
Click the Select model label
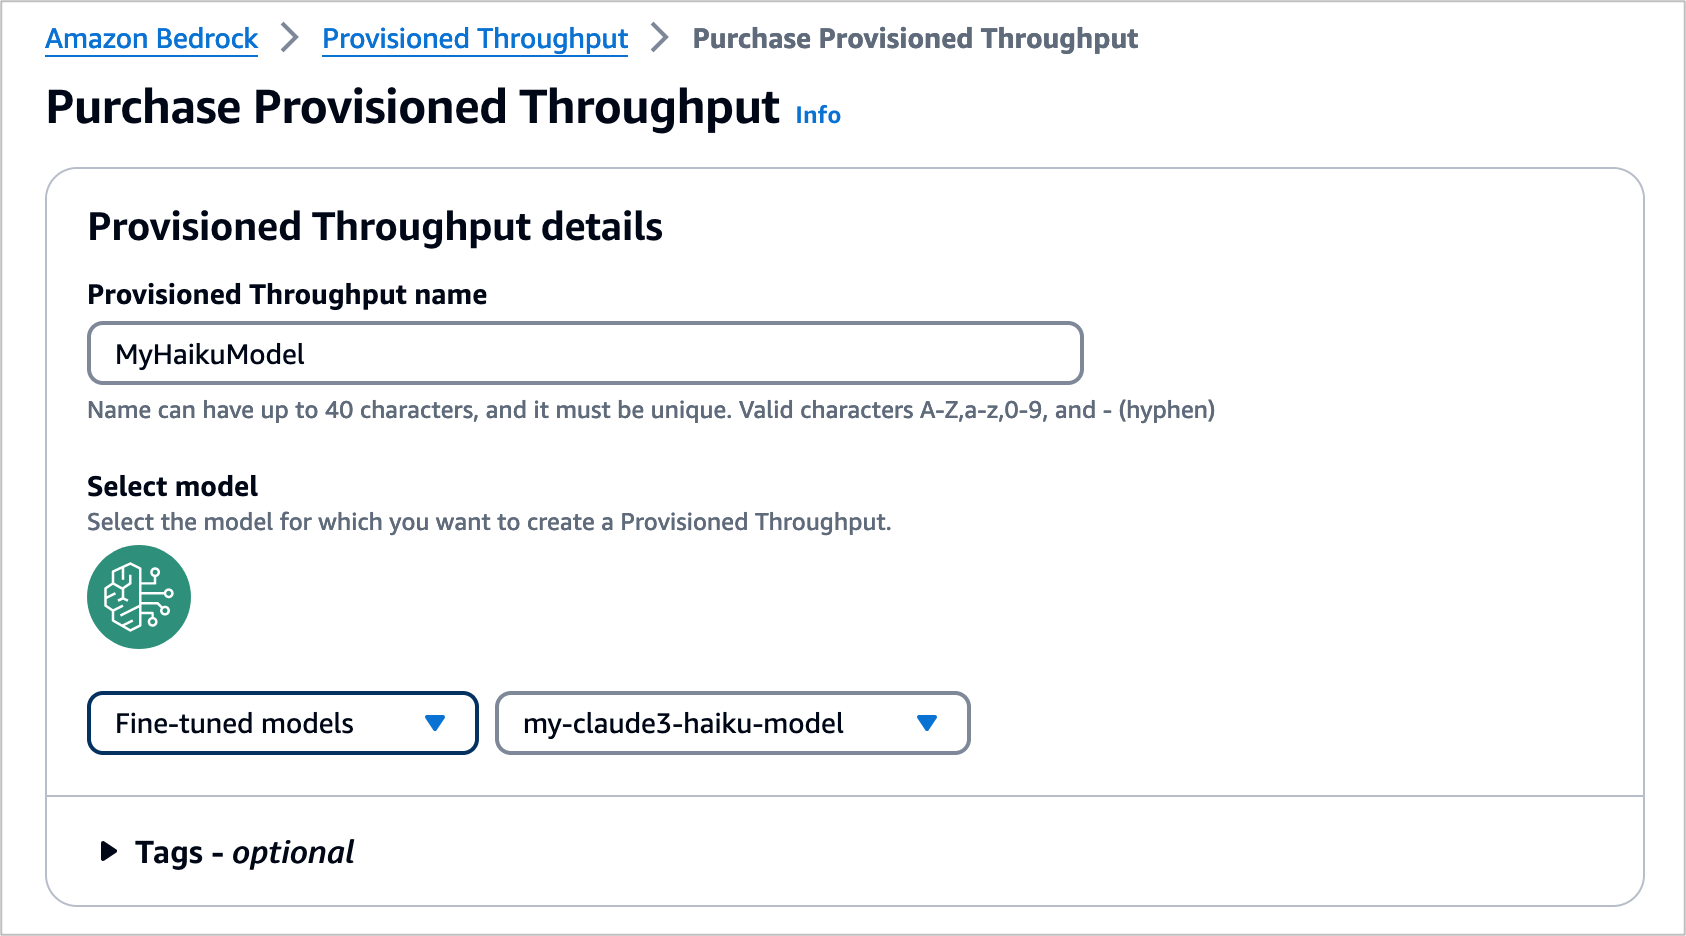click(172, 486)
